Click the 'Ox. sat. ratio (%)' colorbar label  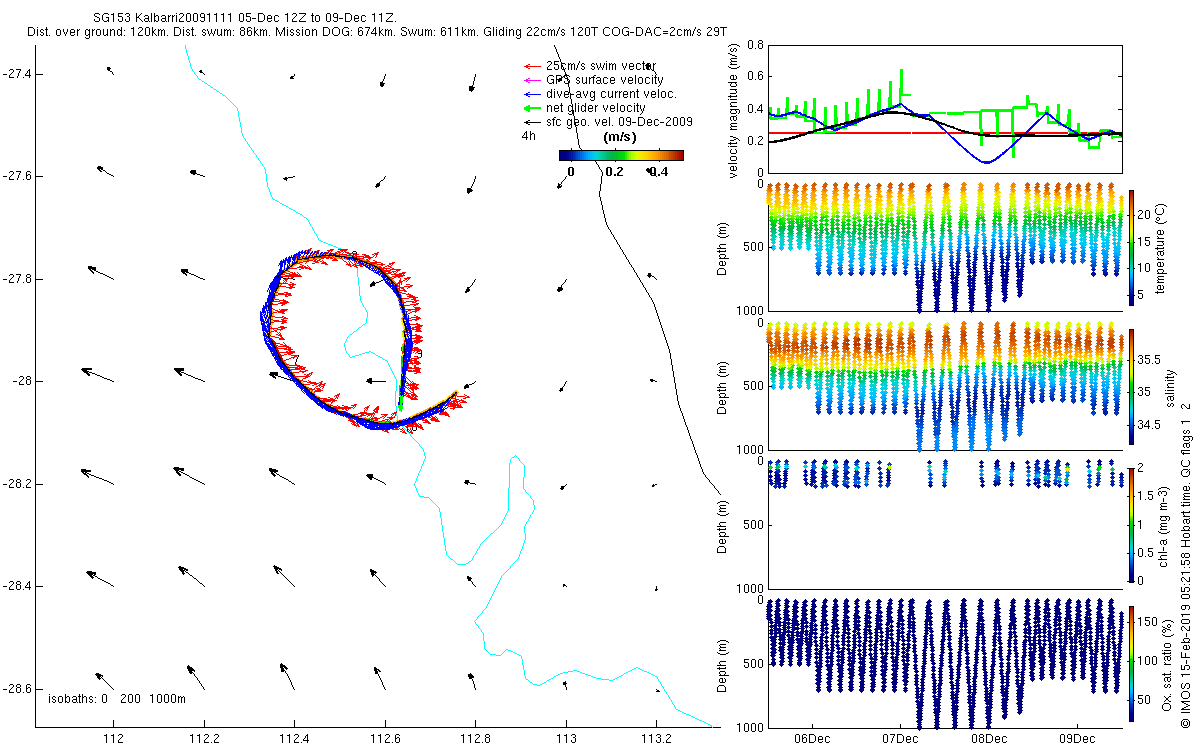(x=1167, y=663)
